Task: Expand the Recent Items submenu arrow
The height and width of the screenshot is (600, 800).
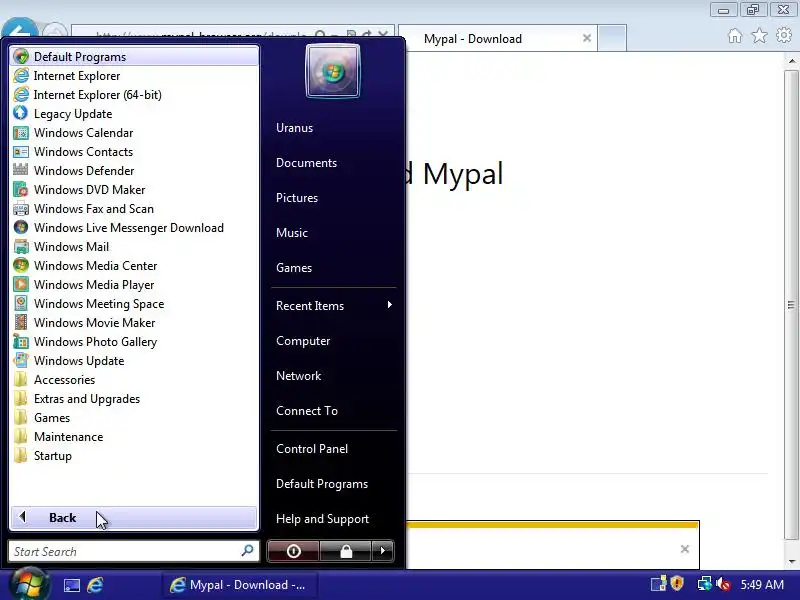Action: [390, 305]
